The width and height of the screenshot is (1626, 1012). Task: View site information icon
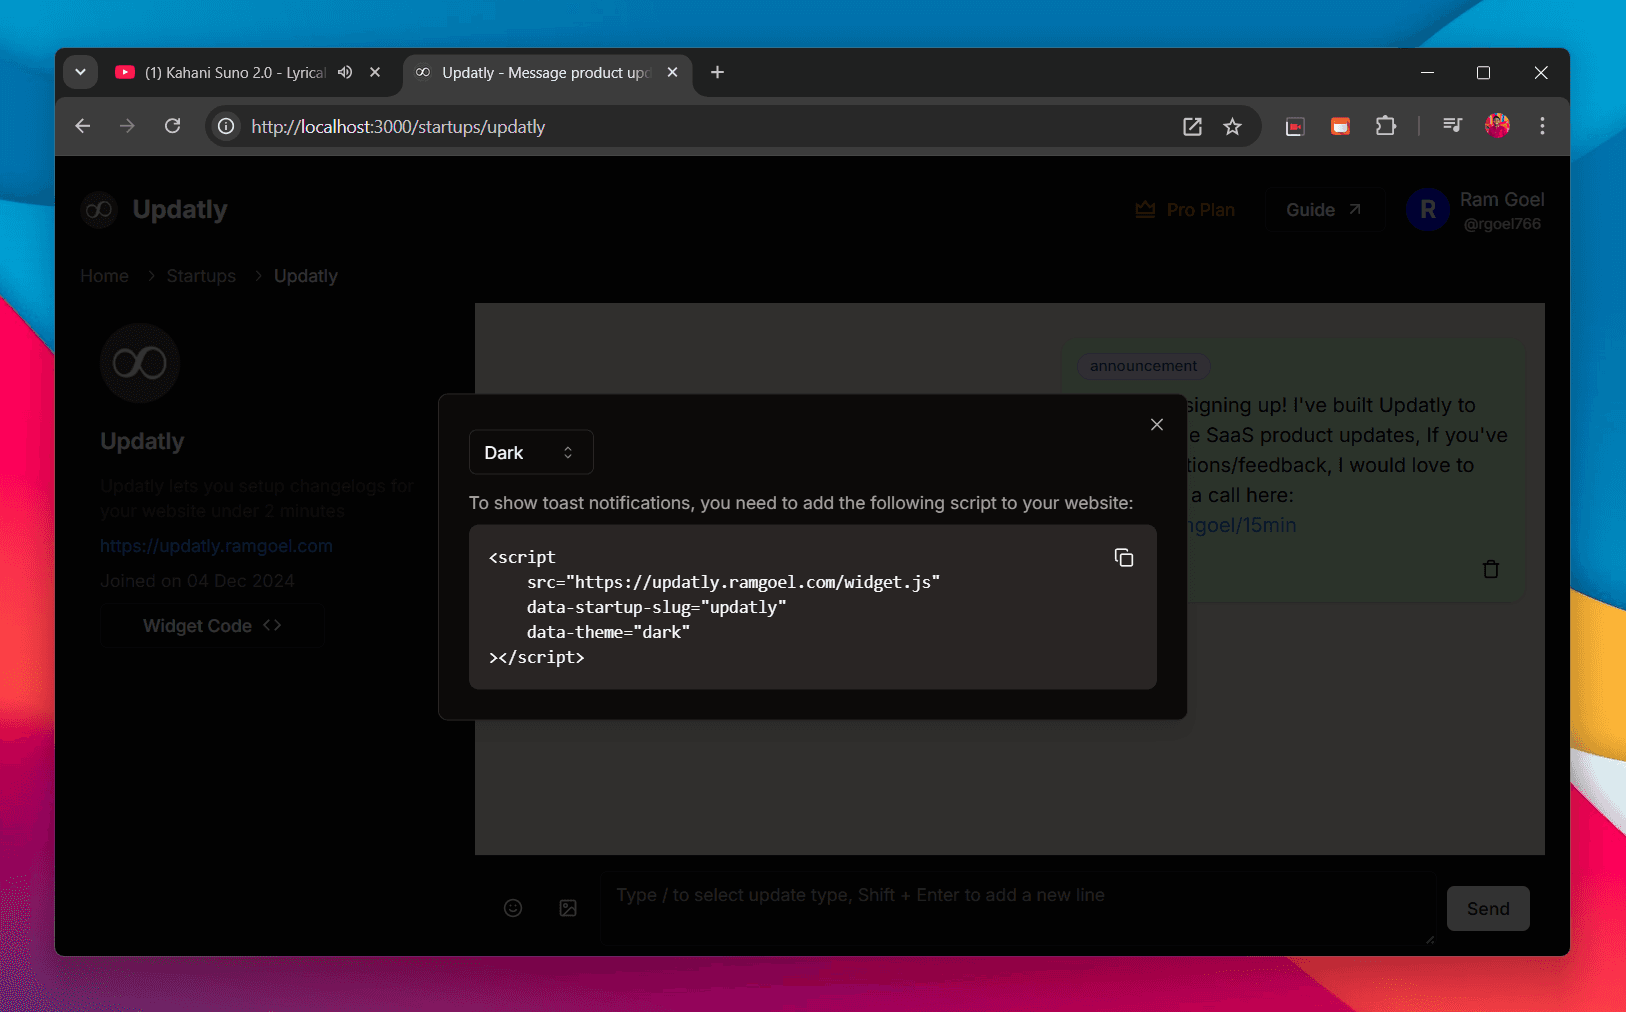click(x=227, y=126)
